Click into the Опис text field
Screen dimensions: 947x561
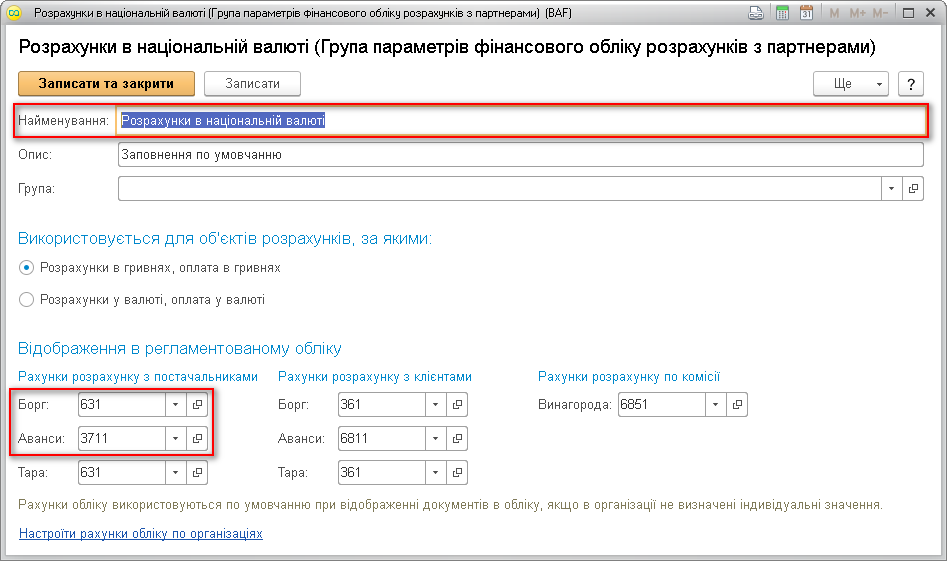pyautogui.click(x=519, y=155)
